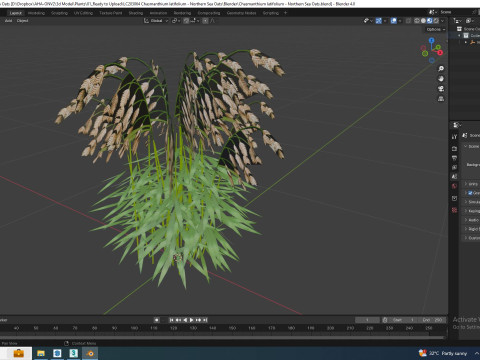The width and height of the screenshot is (480, 360).
Task: Toggle X-ray view icon
Action: (408, 21)
